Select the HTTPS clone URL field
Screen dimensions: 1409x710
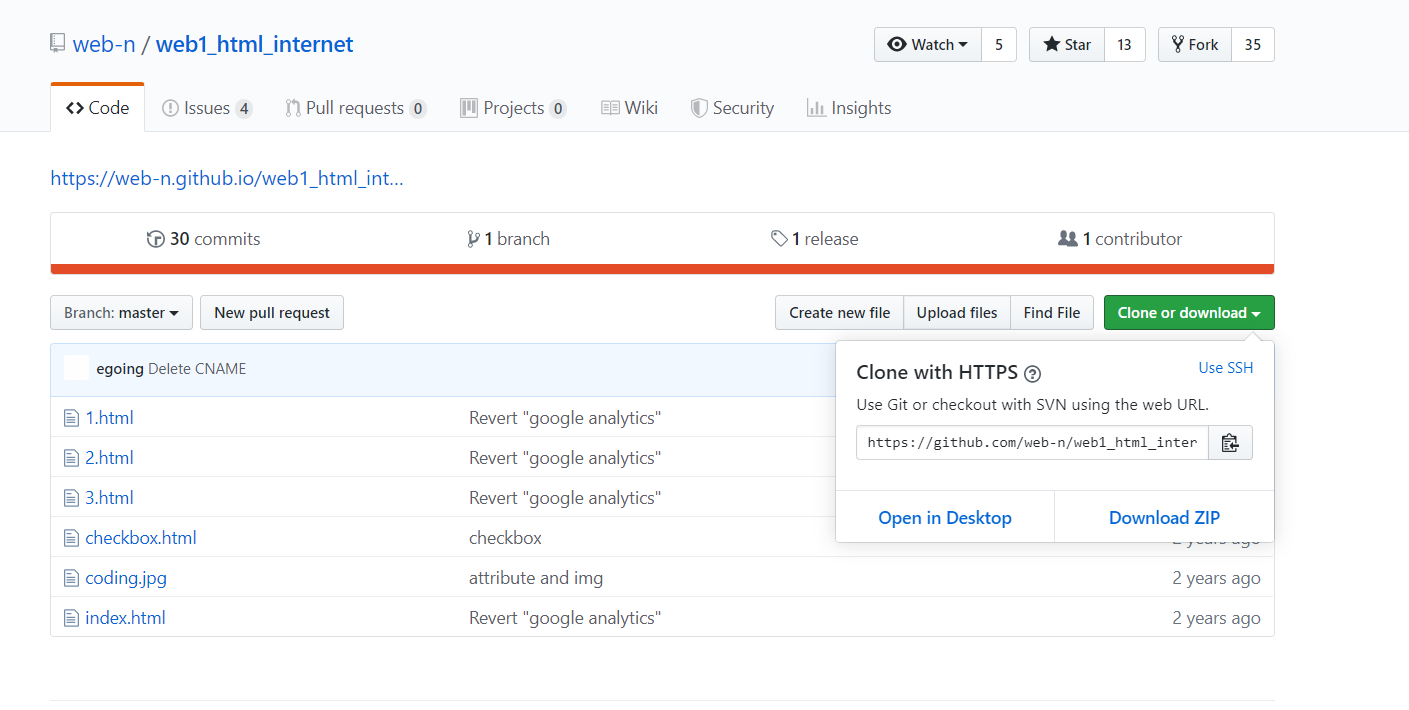tap(1032, 442)
